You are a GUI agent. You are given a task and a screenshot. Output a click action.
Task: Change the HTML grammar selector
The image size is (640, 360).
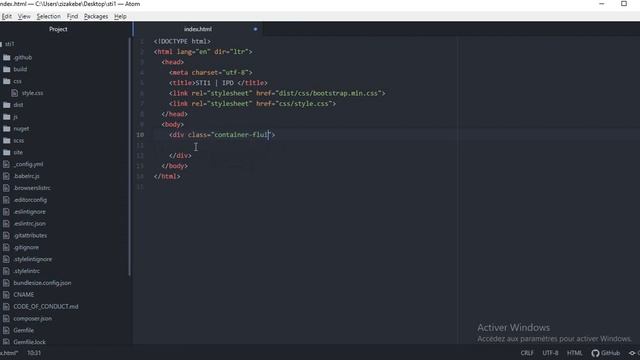pos(575,353)
